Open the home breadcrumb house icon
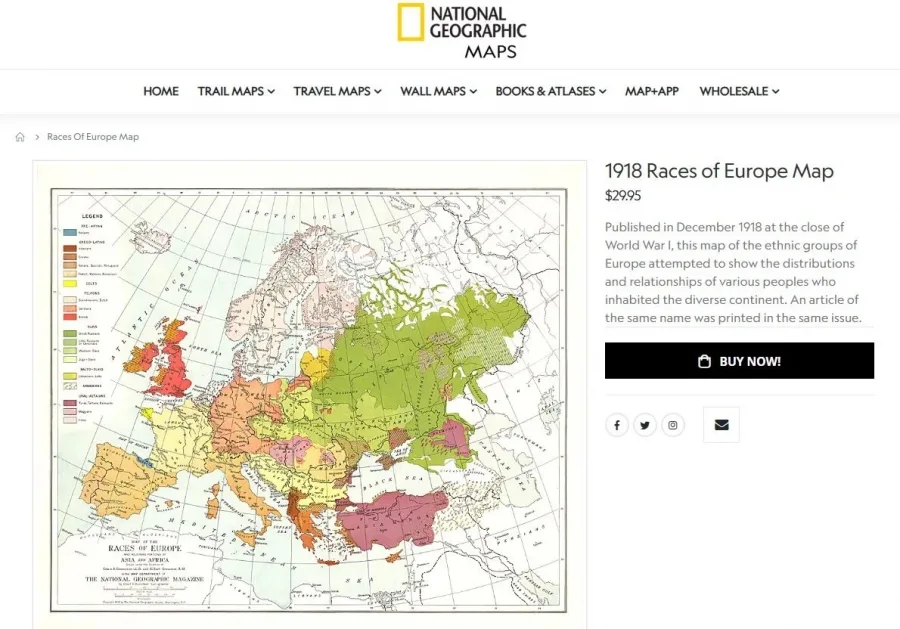 coord(20,137)
